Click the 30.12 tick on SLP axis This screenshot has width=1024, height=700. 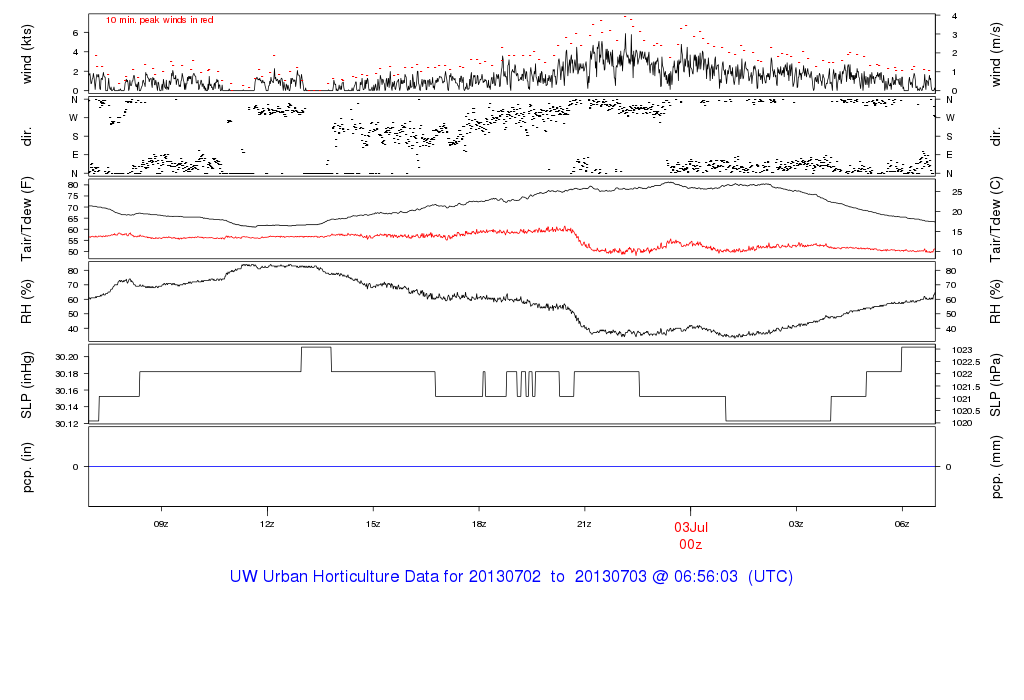point(67,424)
